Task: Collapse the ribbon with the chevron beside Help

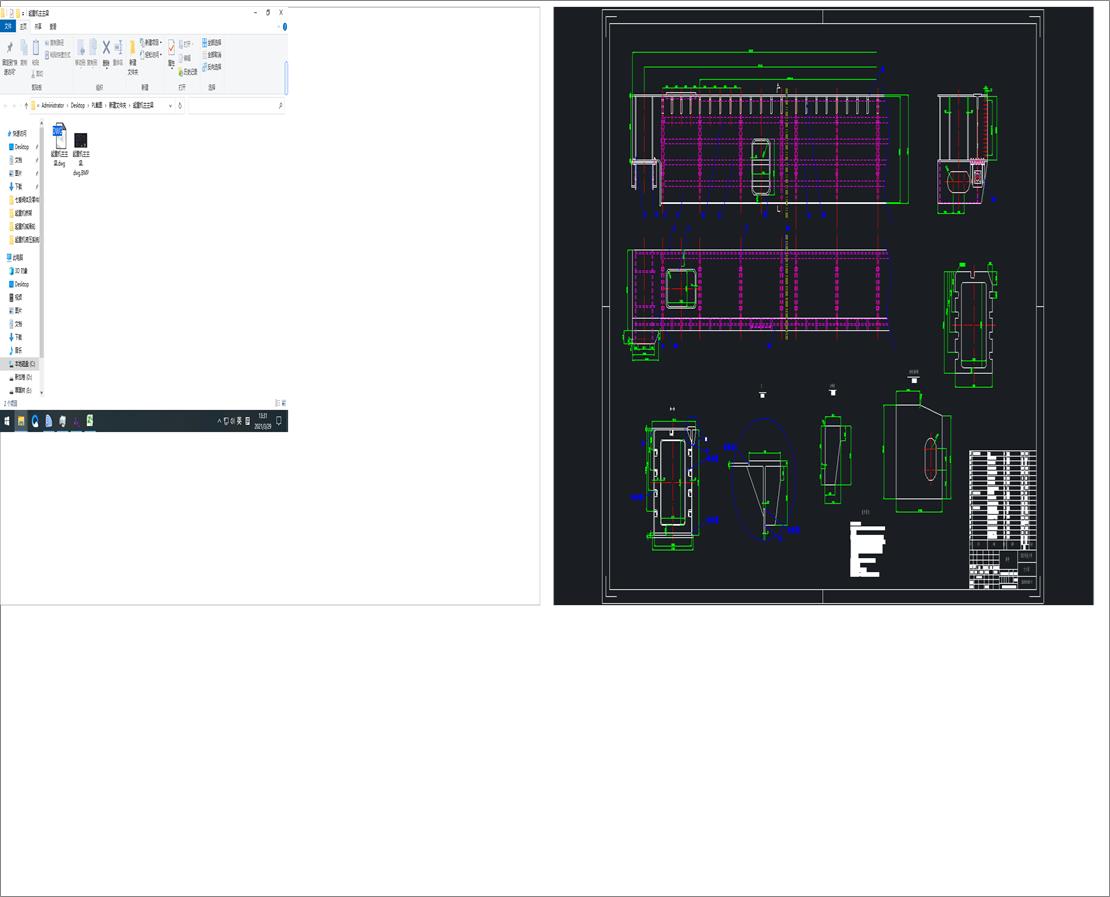Action: tap(278, 27)
